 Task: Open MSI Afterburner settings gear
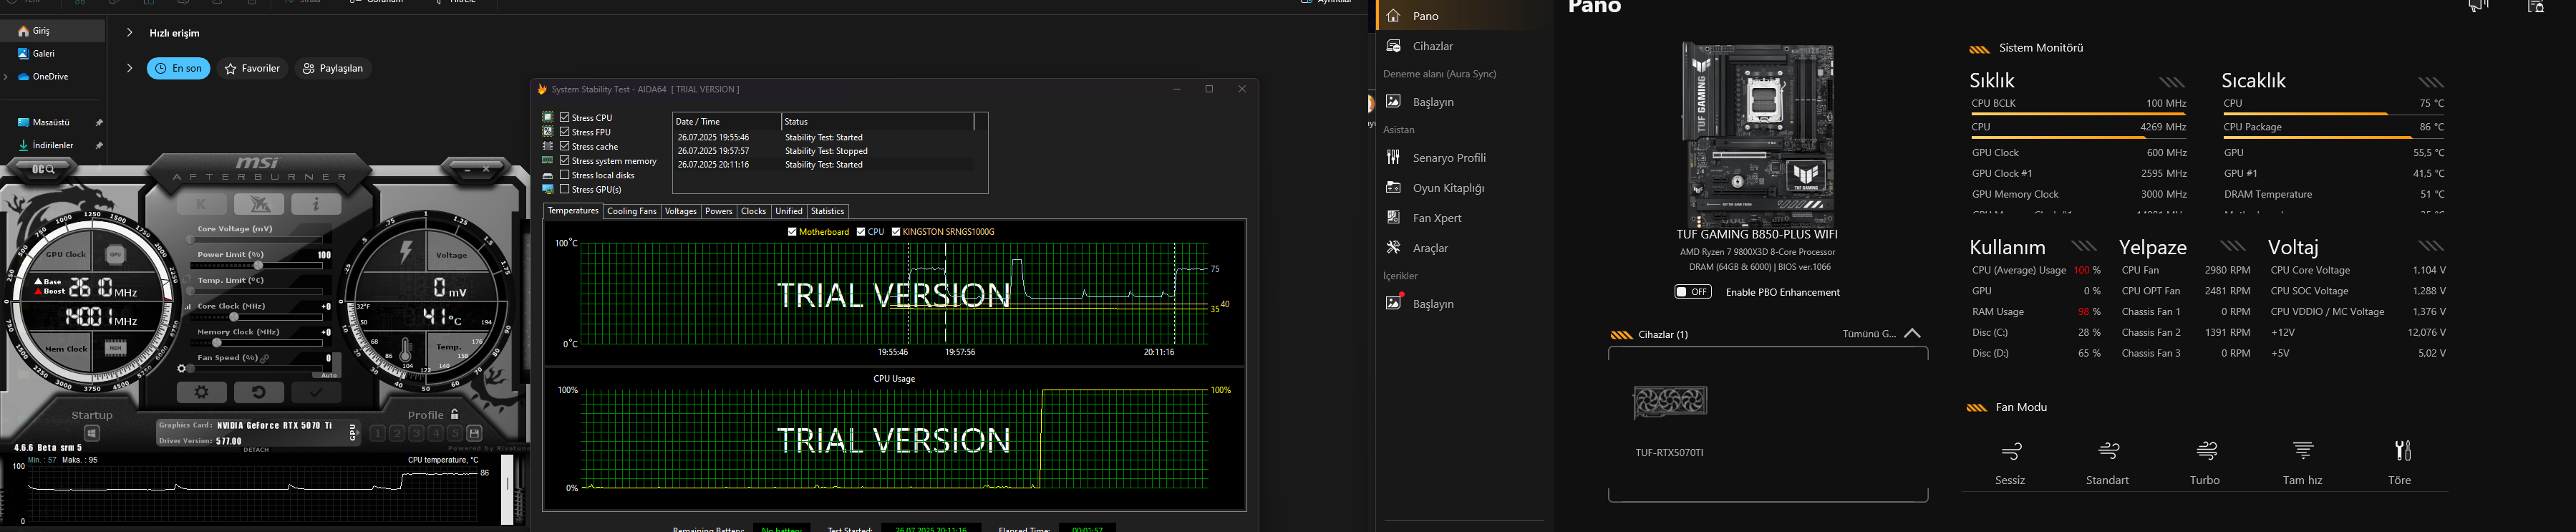pos(201,392)
